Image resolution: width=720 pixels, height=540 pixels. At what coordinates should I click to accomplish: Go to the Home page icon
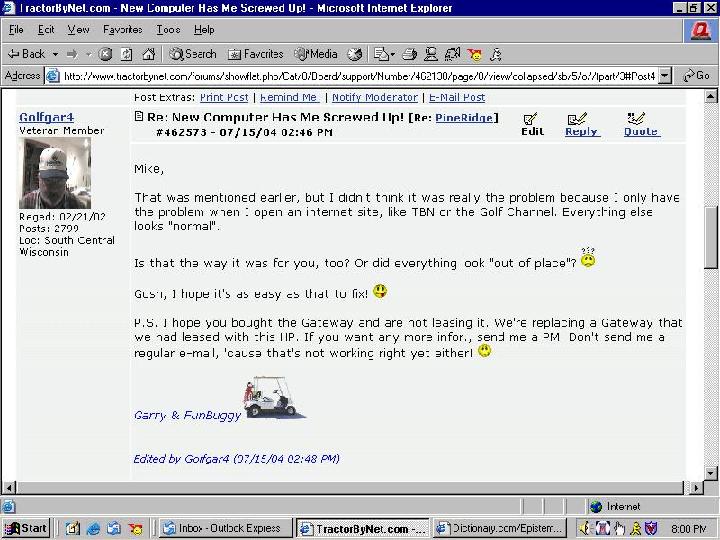(x=148, y=54)
